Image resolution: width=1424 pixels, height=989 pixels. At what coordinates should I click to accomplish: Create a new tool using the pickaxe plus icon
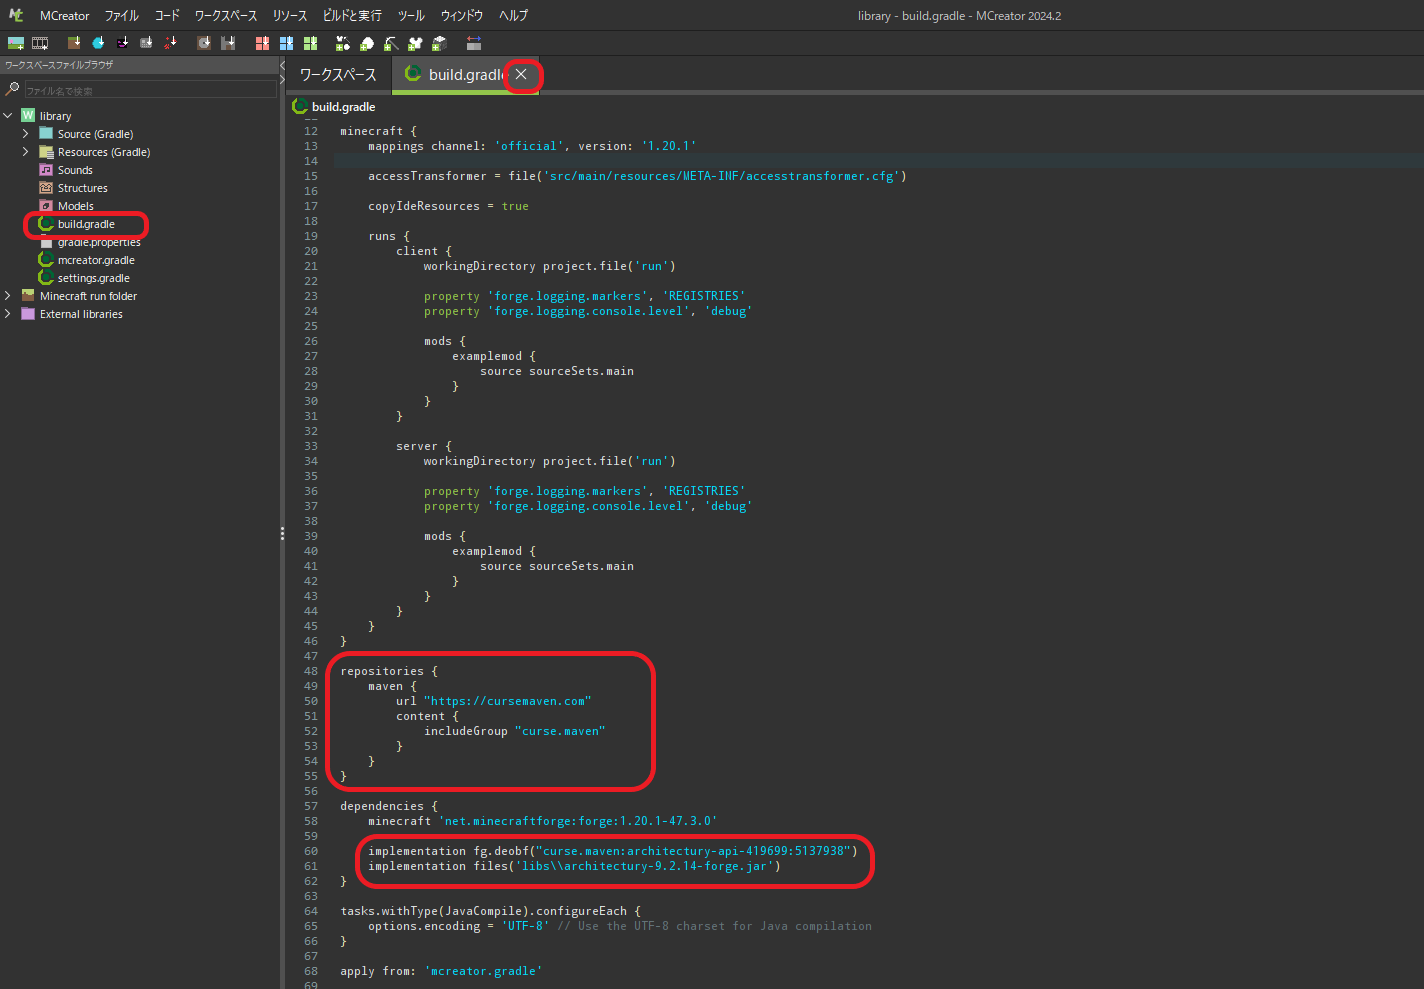click(388, 42)
